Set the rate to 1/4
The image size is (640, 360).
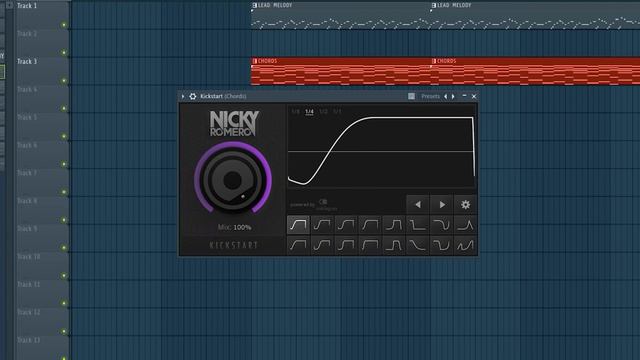pos(309,111)
